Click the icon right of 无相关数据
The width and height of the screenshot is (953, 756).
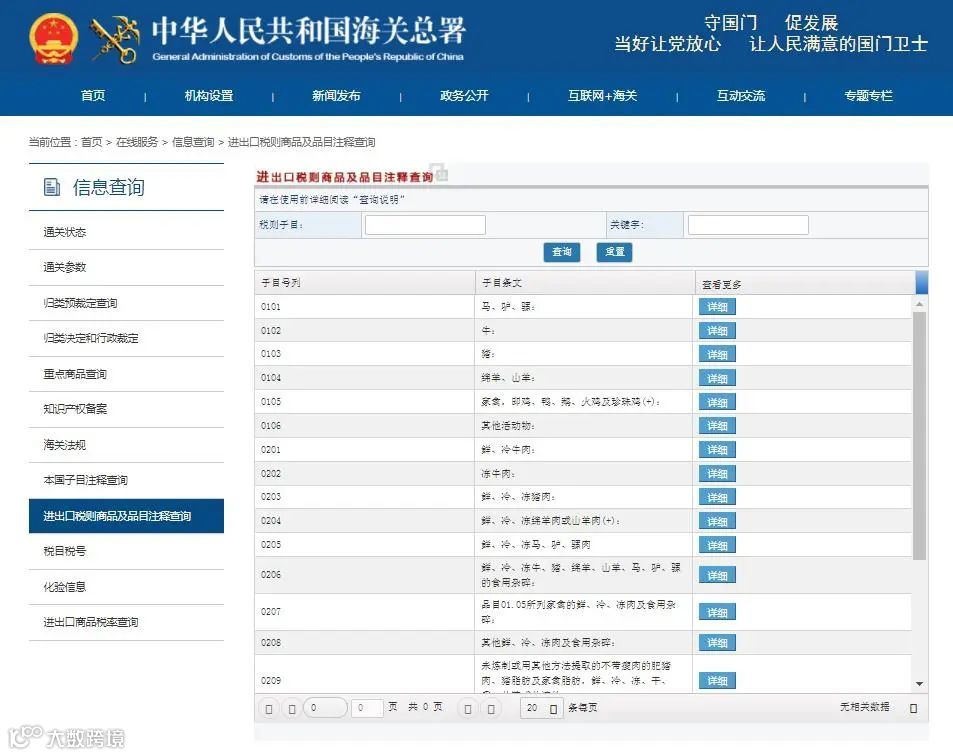[x=913, y=709]
